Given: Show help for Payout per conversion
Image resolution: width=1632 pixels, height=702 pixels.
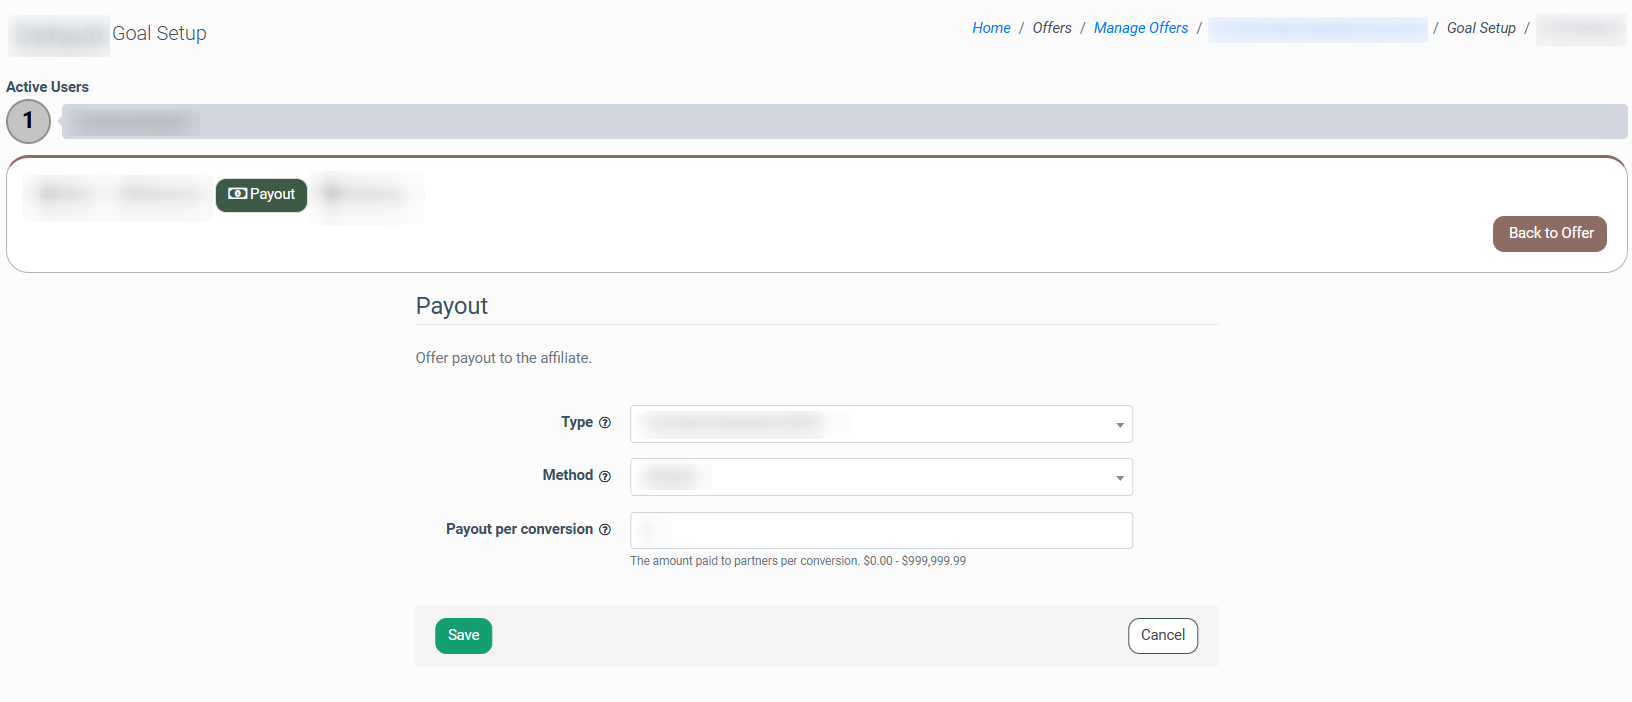Looking at the screenshot, I should pos(604,530).
